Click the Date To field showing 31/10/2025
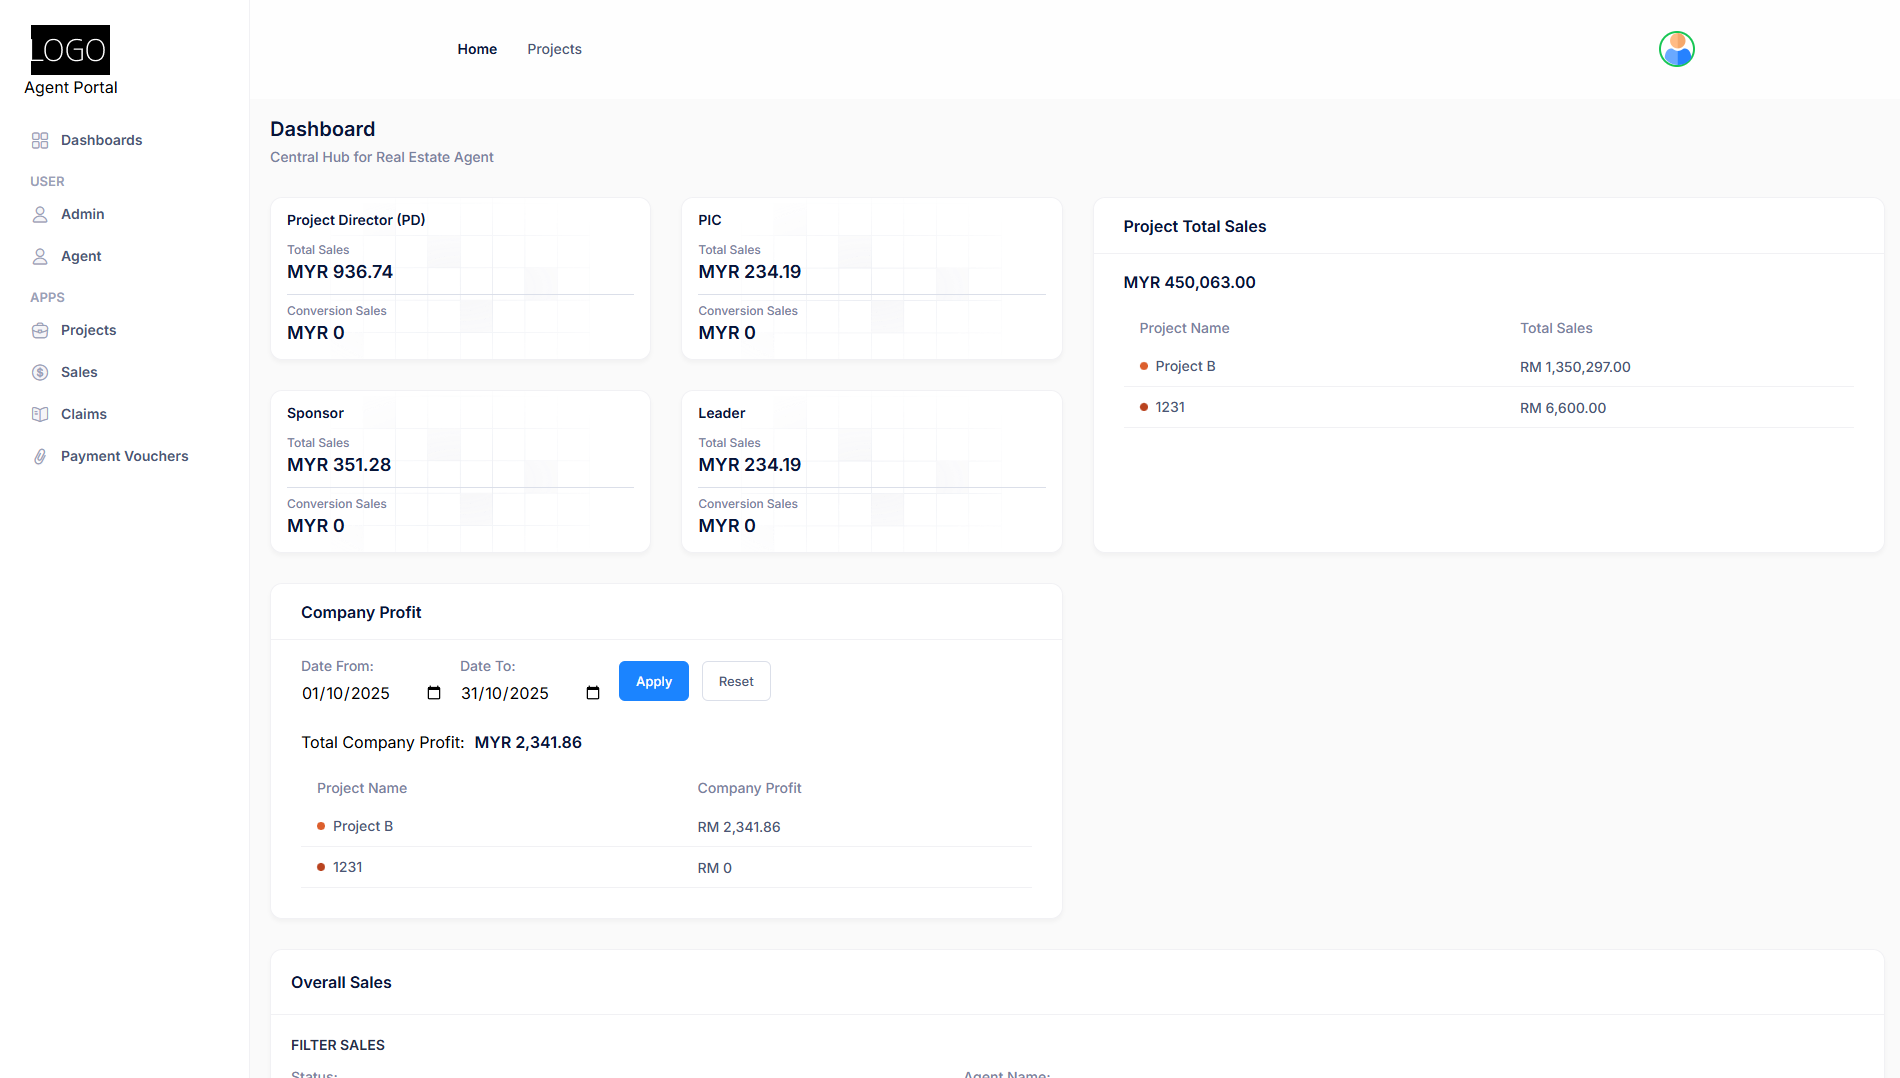The width and height of the screenshot is (1900, 1078). tap(505, 693)
